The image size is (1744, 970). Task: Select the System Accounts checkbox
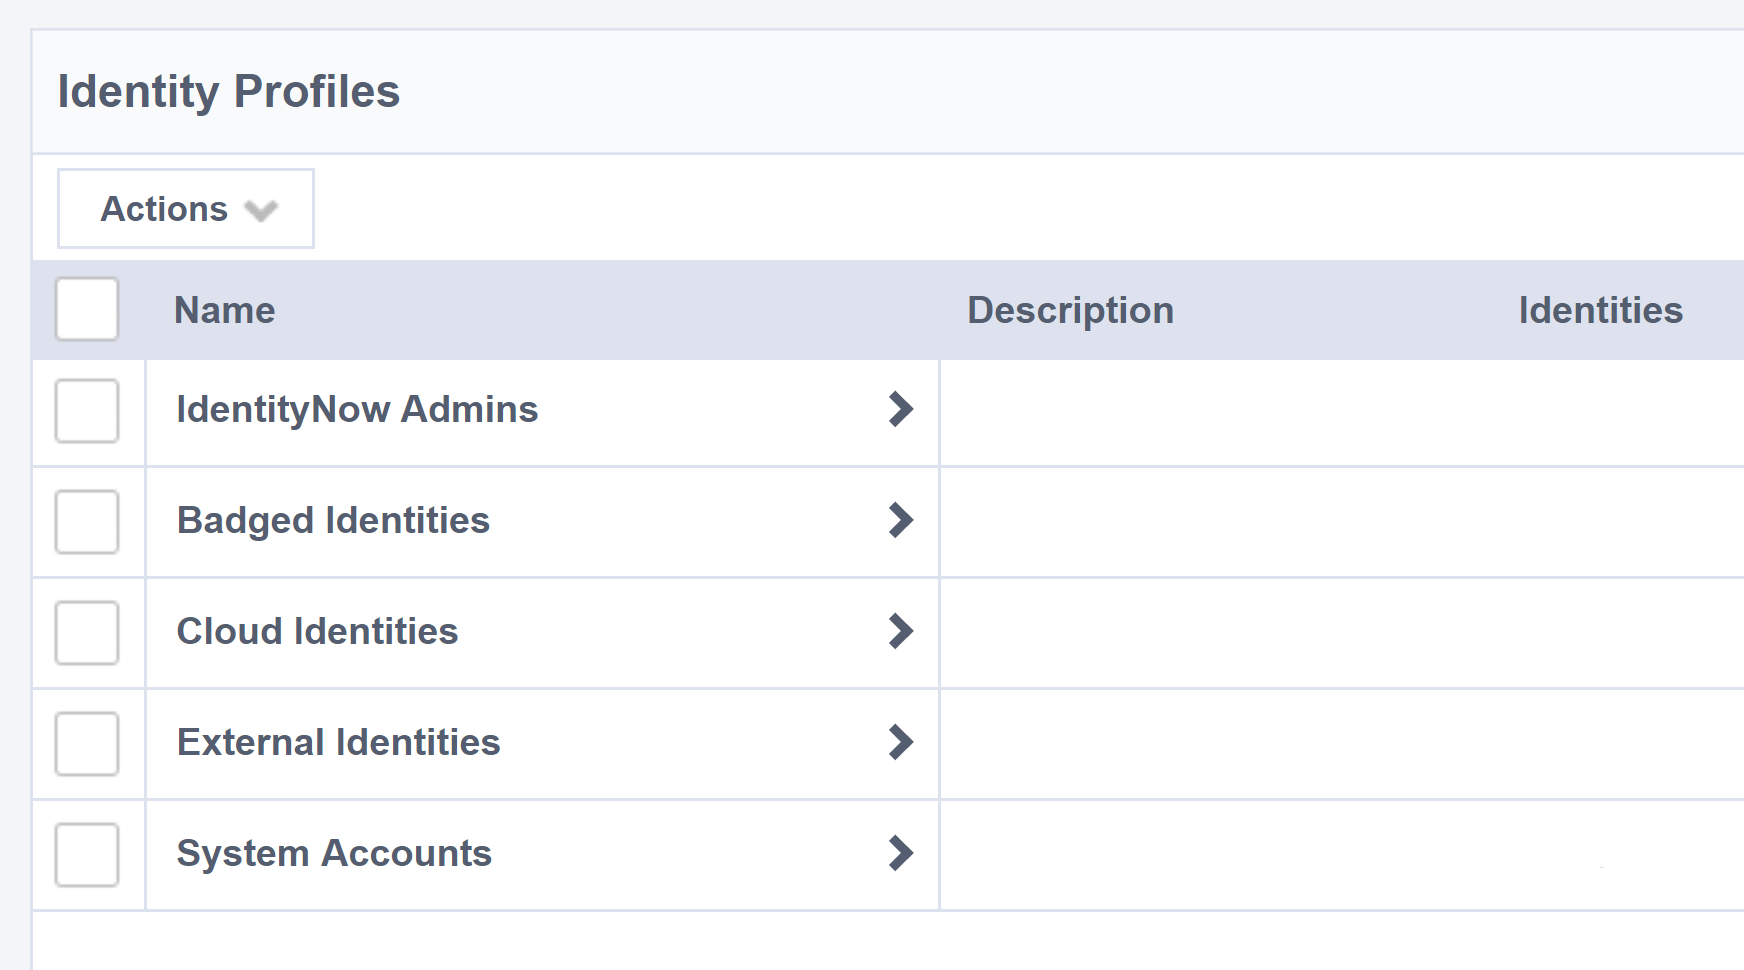87,855
